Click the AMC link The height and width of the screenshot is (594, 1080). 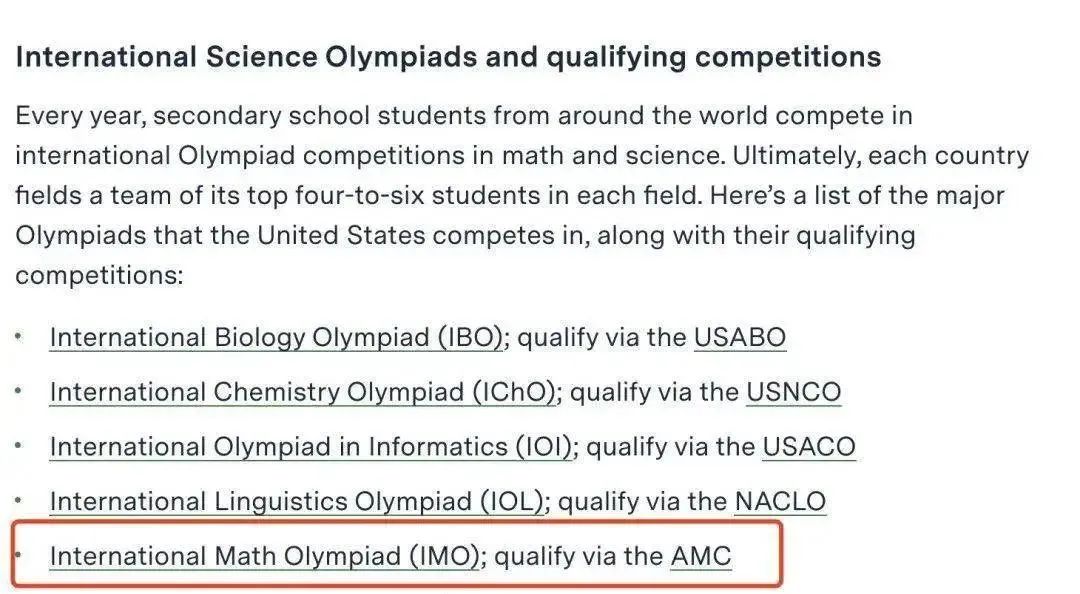[x=701, y=556]
